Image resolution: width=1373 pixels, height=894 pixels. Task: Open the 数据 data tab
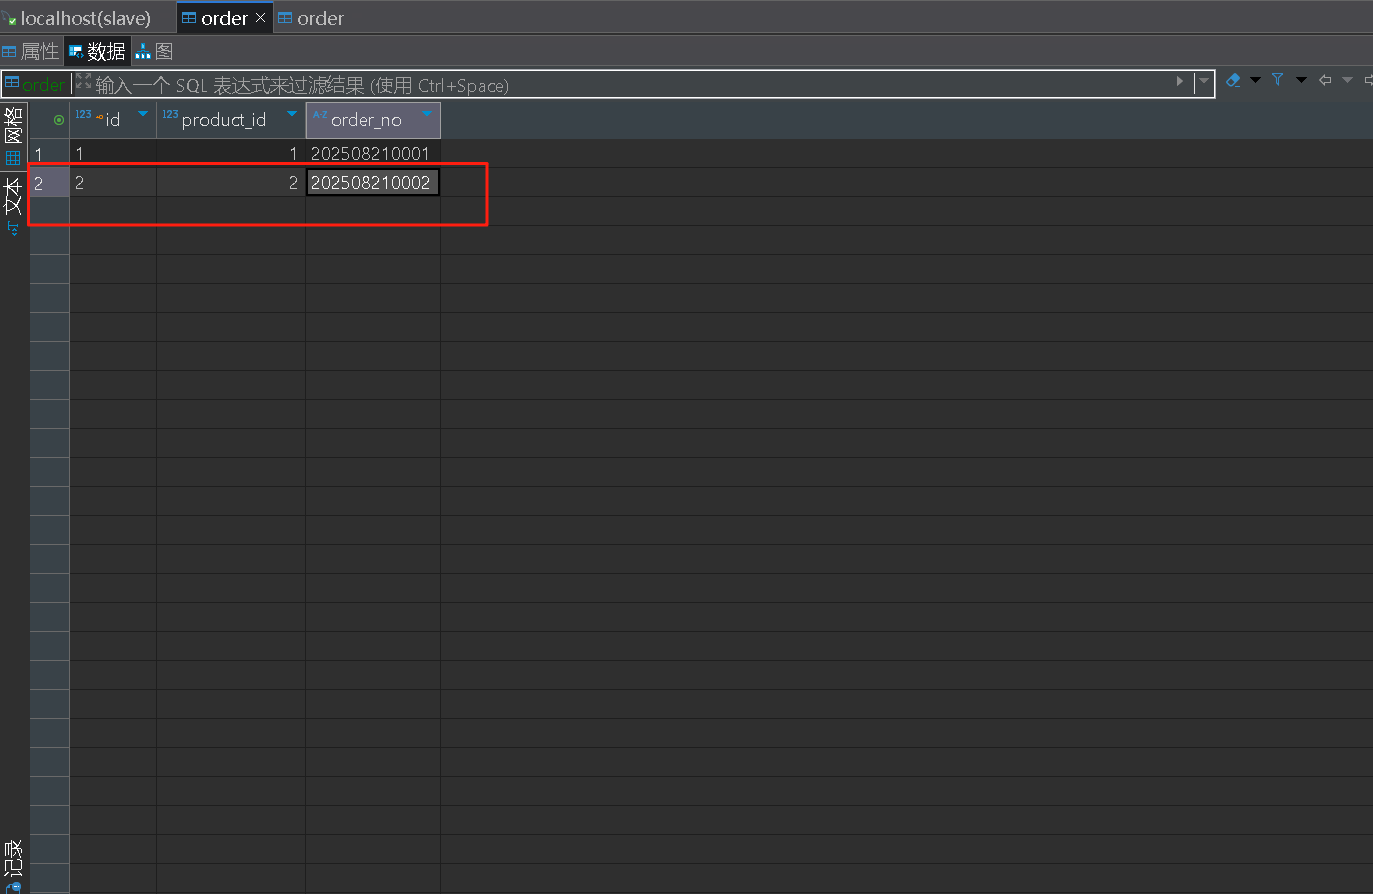pos(98,51)
